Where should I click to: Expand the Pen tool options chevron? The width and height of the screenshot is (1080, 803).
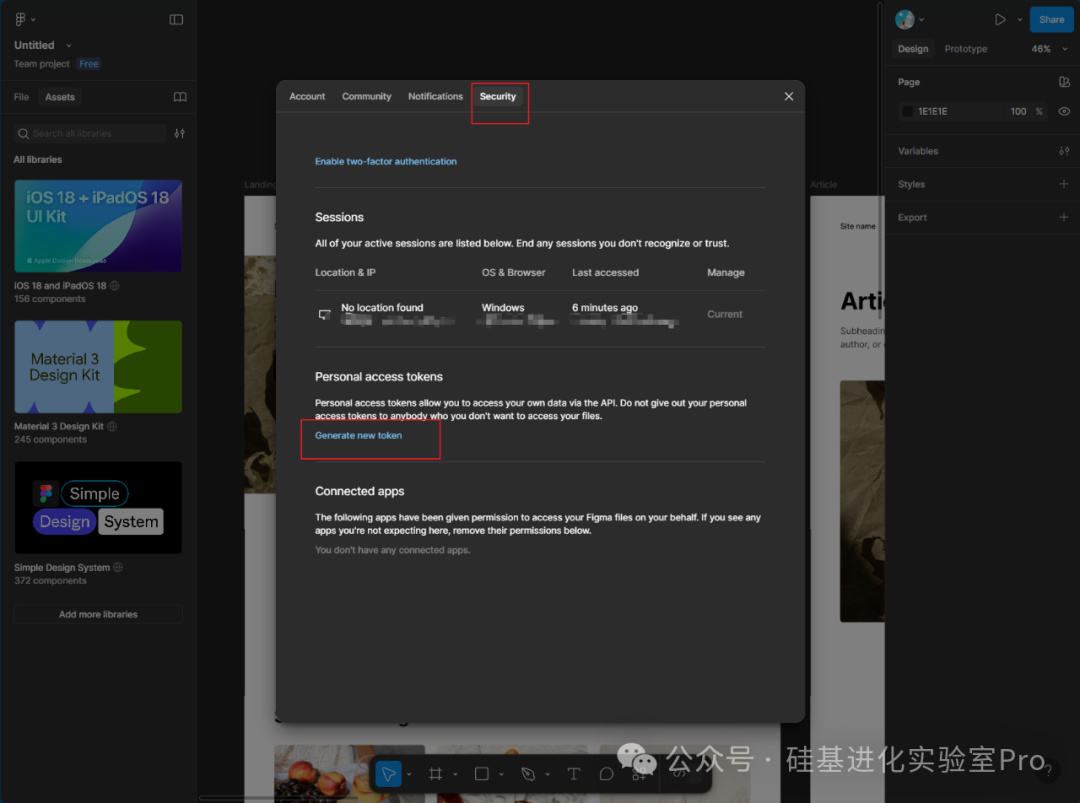click(548, 774)
